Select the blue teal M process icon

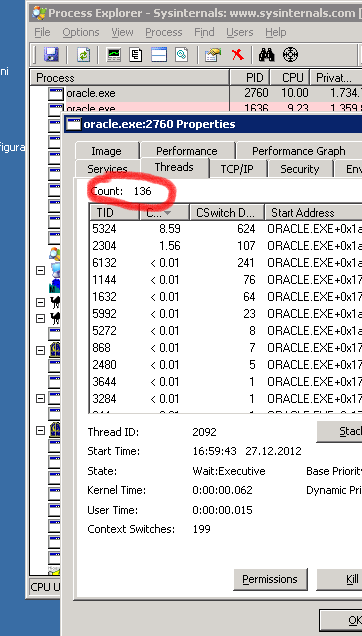pos(55,286)
